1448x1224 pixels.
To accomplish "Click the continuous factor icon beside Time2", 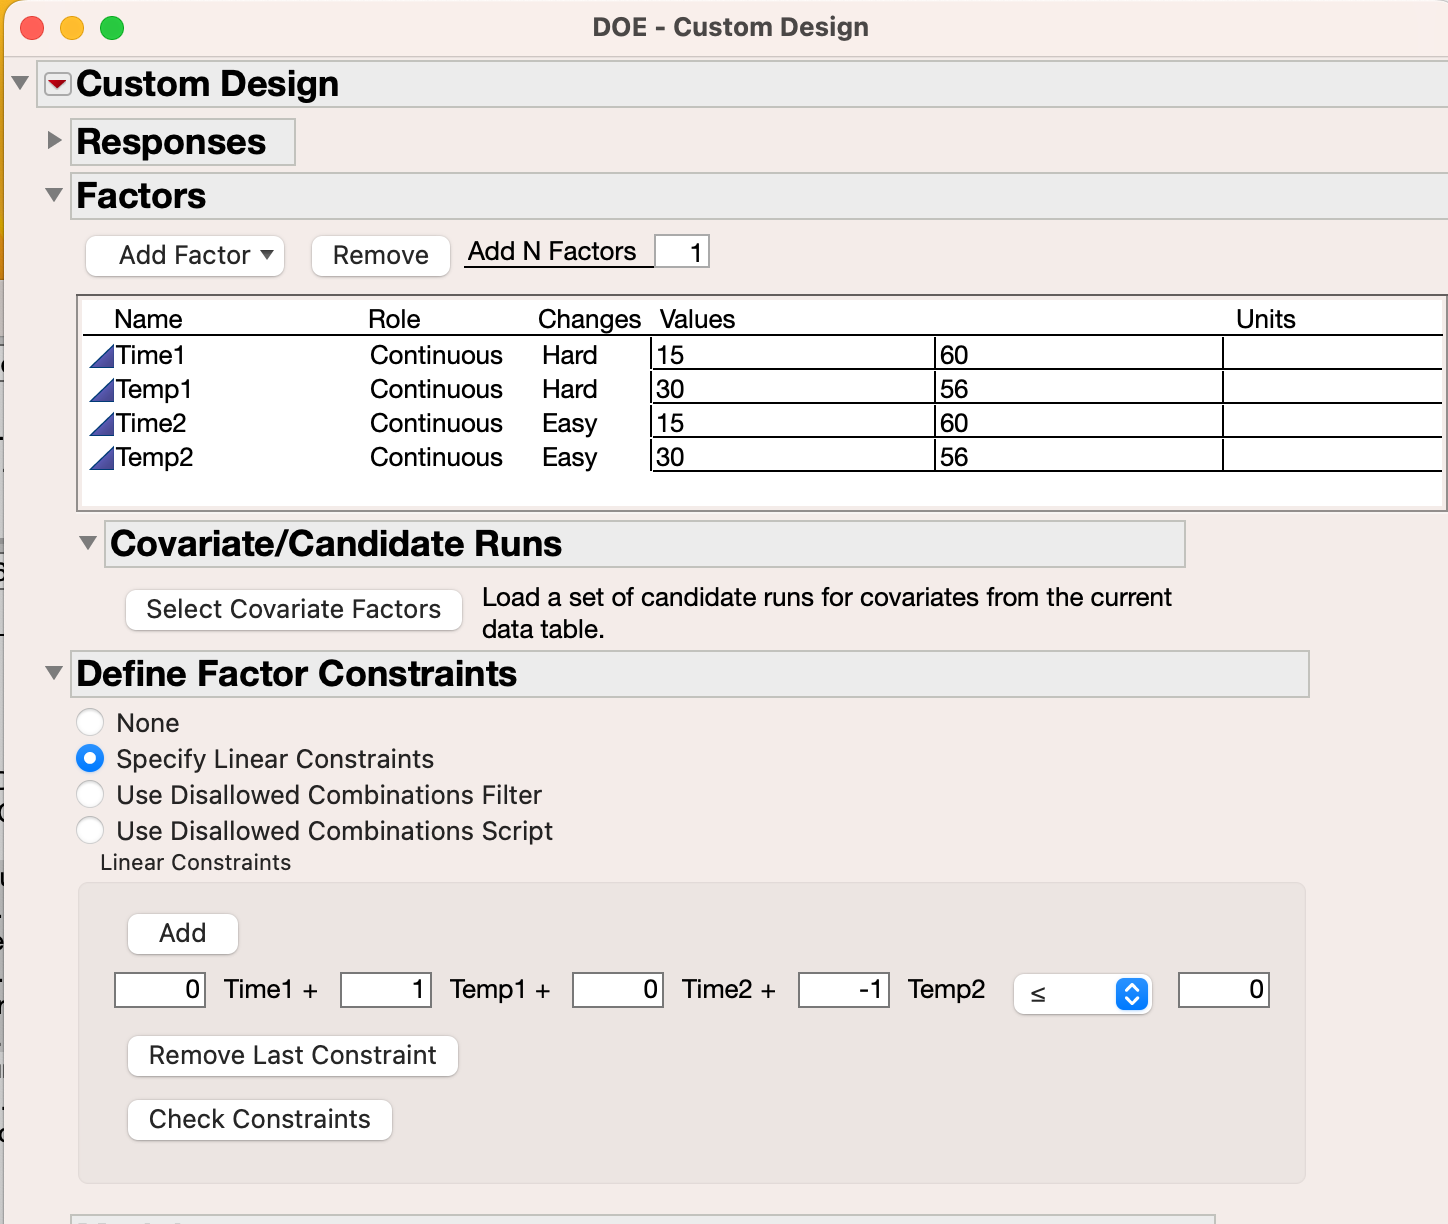I will [x=102, y=424].
